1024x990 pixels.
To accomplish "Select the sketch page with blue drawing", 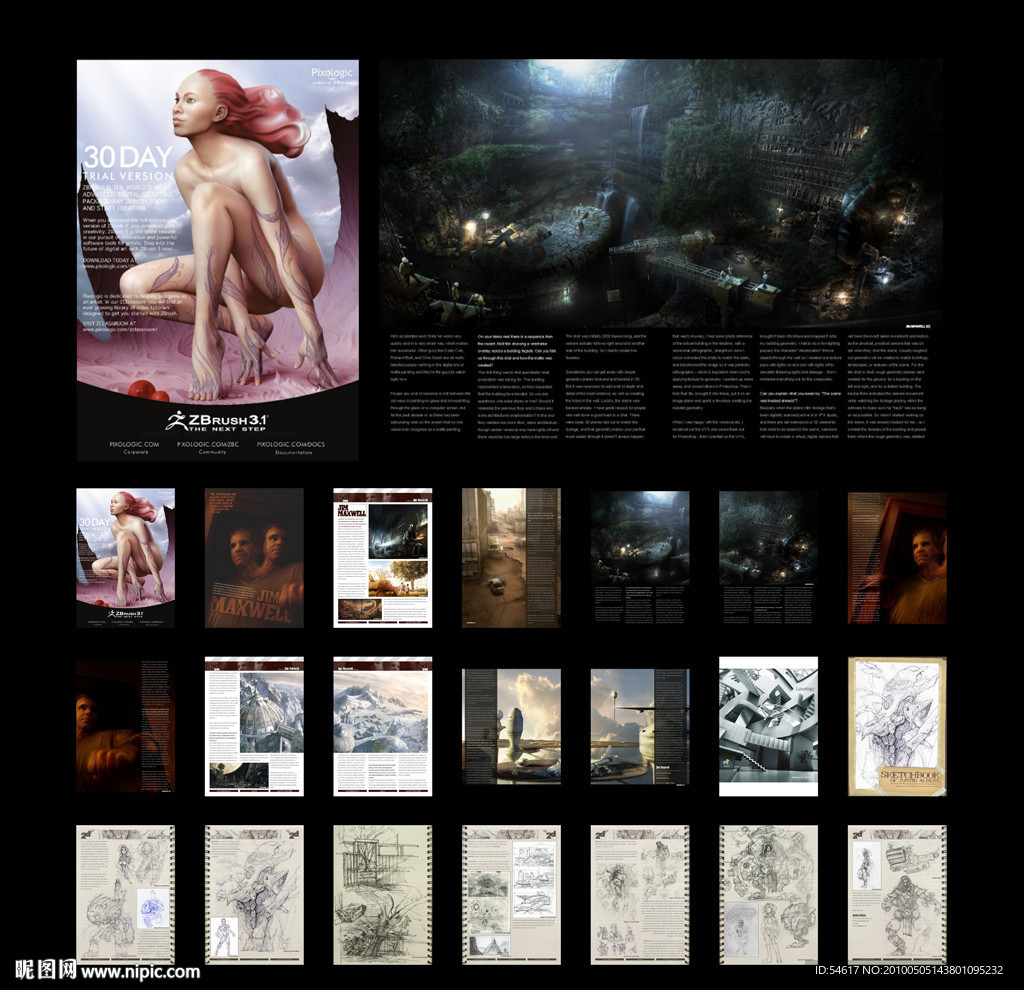I will 125,895.
